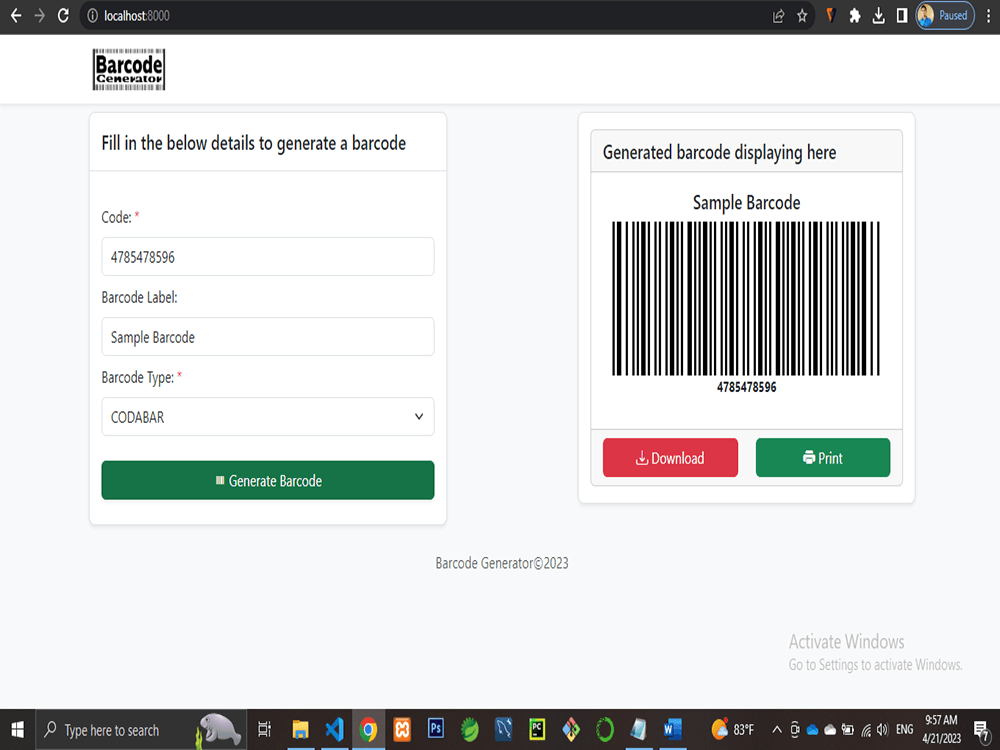
Task: Click the browser back arrow
Action: click(16, 15)
